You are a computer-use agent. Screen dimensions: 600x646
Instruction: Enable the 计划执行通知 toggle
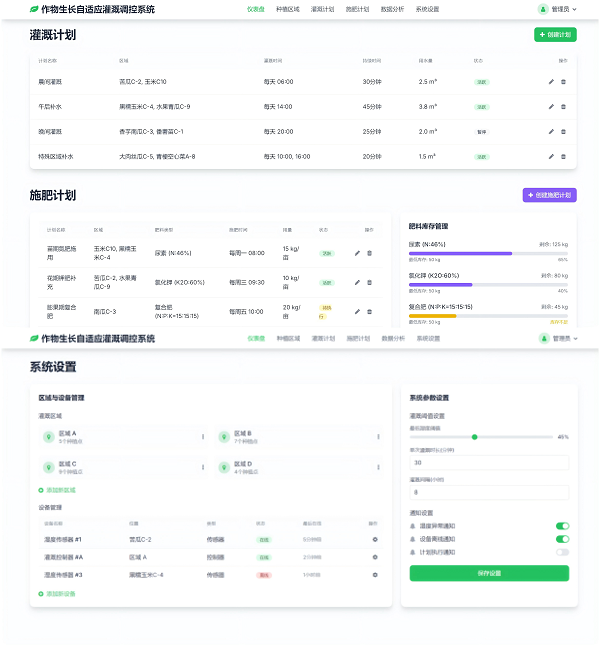click(x=562, y=552)
